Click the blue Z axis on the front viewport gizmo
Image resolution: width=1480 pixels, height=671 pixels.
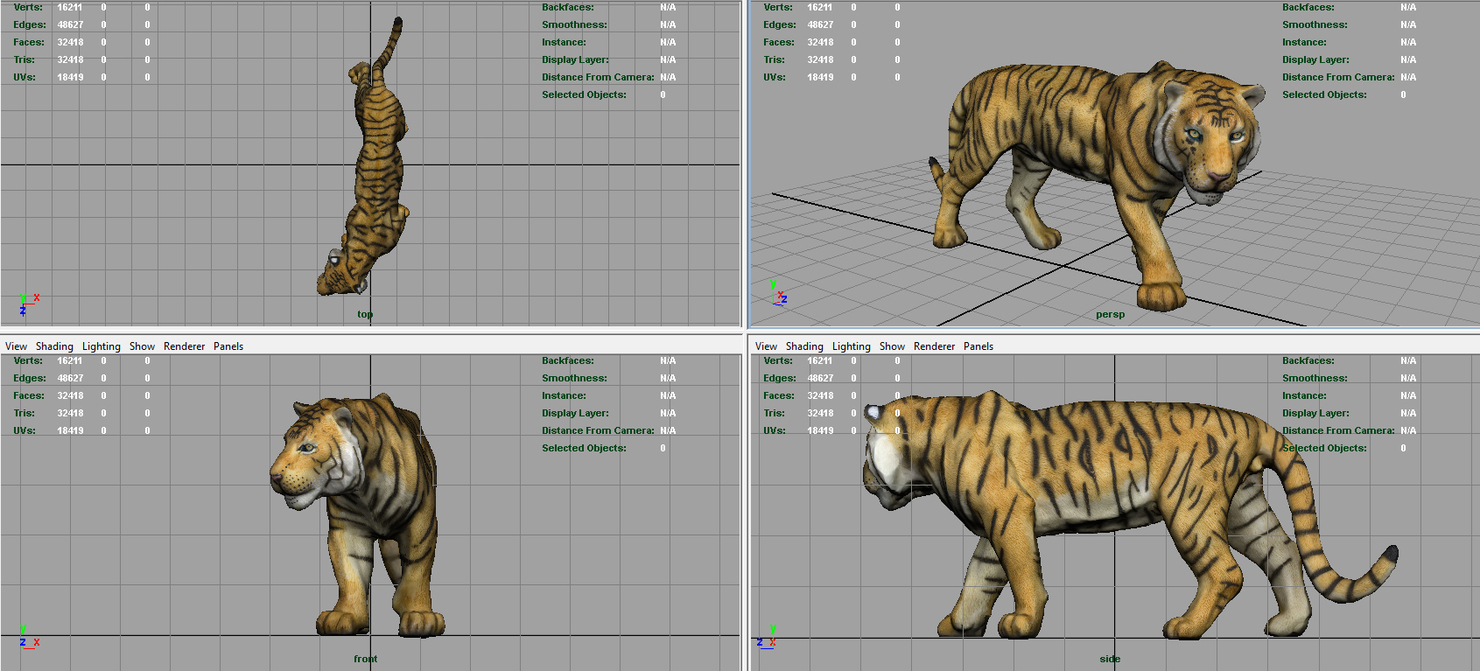(22, 642)
